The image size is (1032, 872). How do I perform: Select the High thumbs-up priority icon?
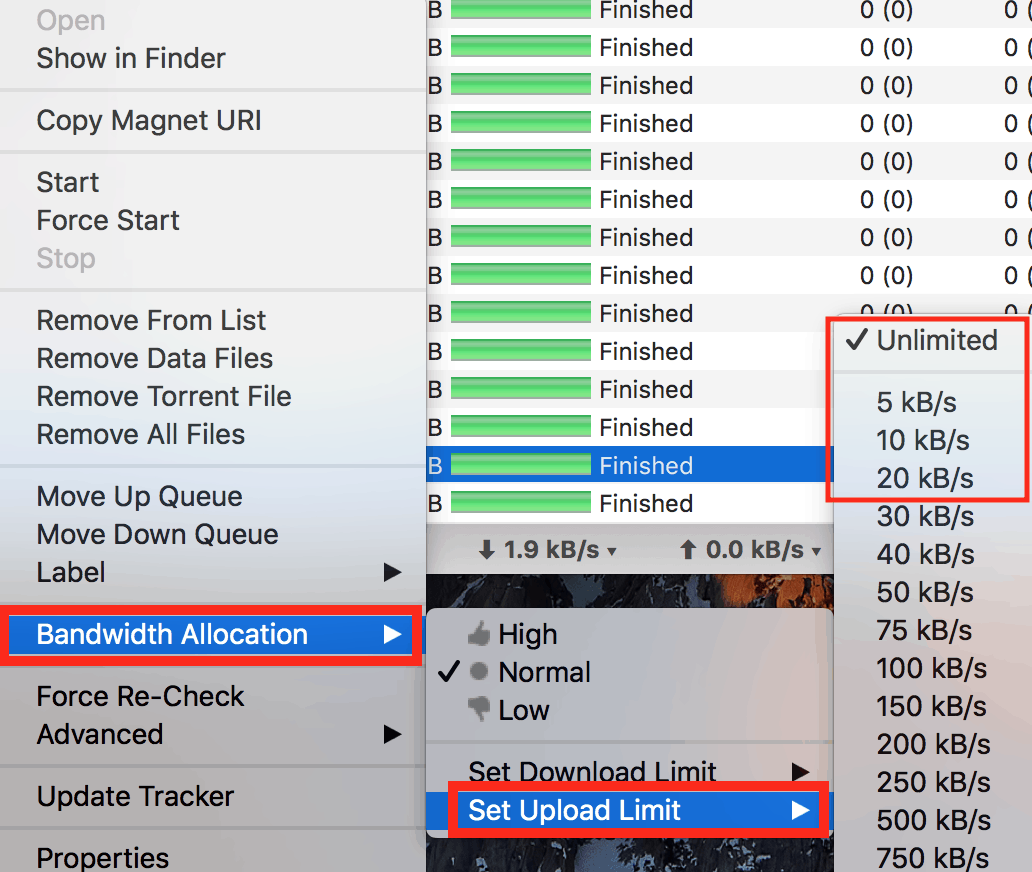pyautogui.click(x=480, y=634)
